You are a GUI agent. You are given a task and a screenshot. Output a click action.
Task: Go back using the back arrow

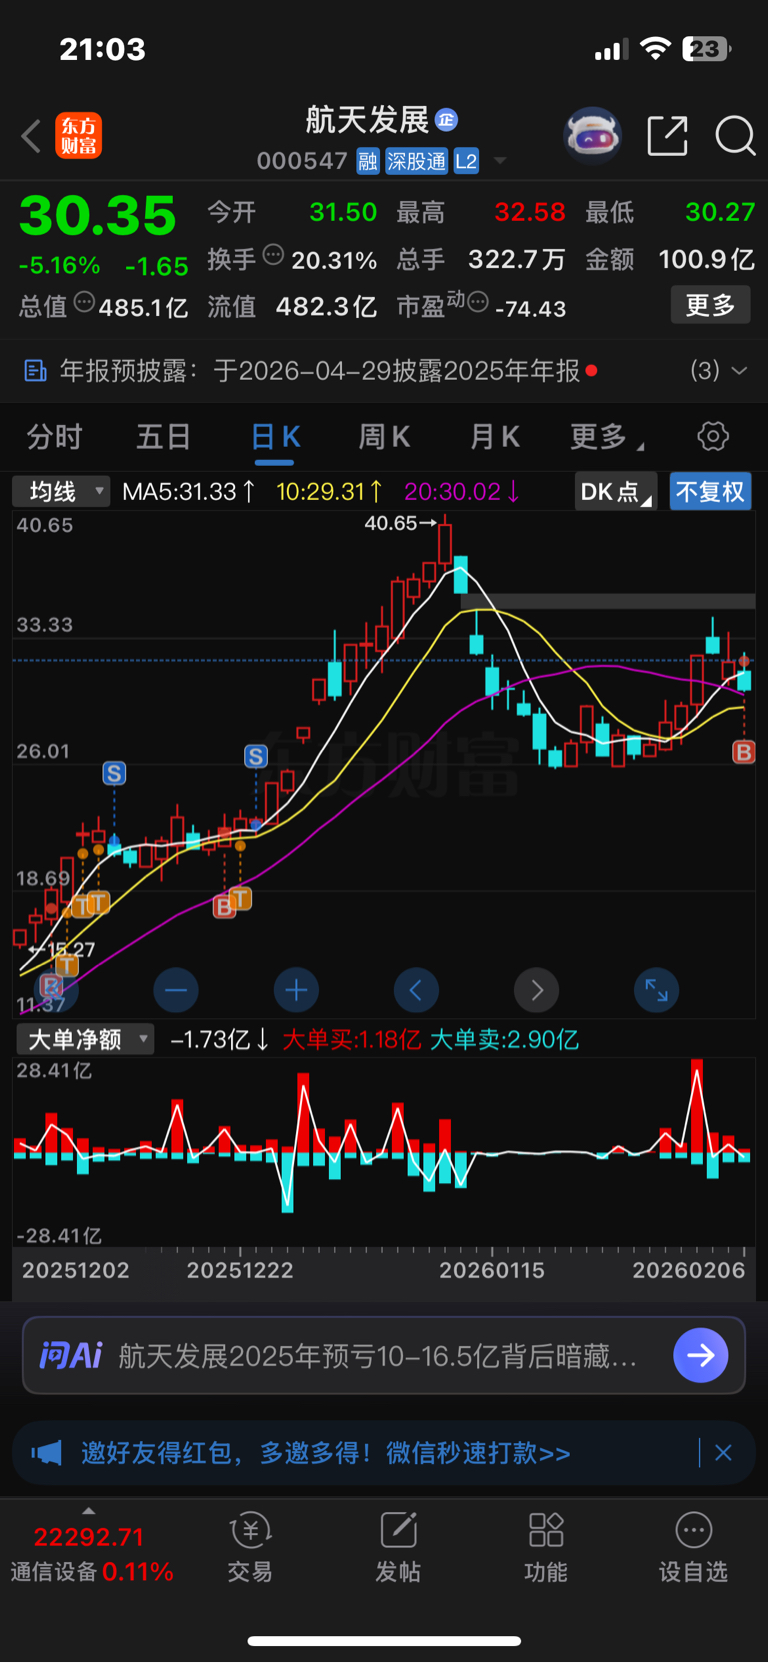31,136
